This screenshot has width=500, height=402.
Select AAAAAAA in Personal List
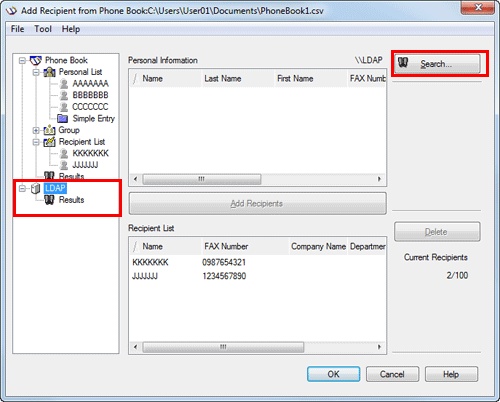point(90,83)
